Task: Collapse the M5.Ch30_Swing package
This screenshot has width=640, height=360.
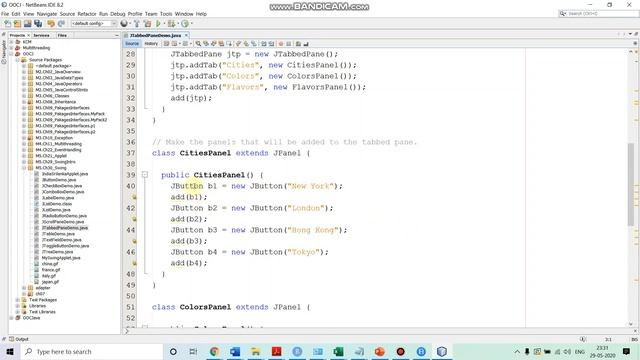Action: tap(24, 168)
